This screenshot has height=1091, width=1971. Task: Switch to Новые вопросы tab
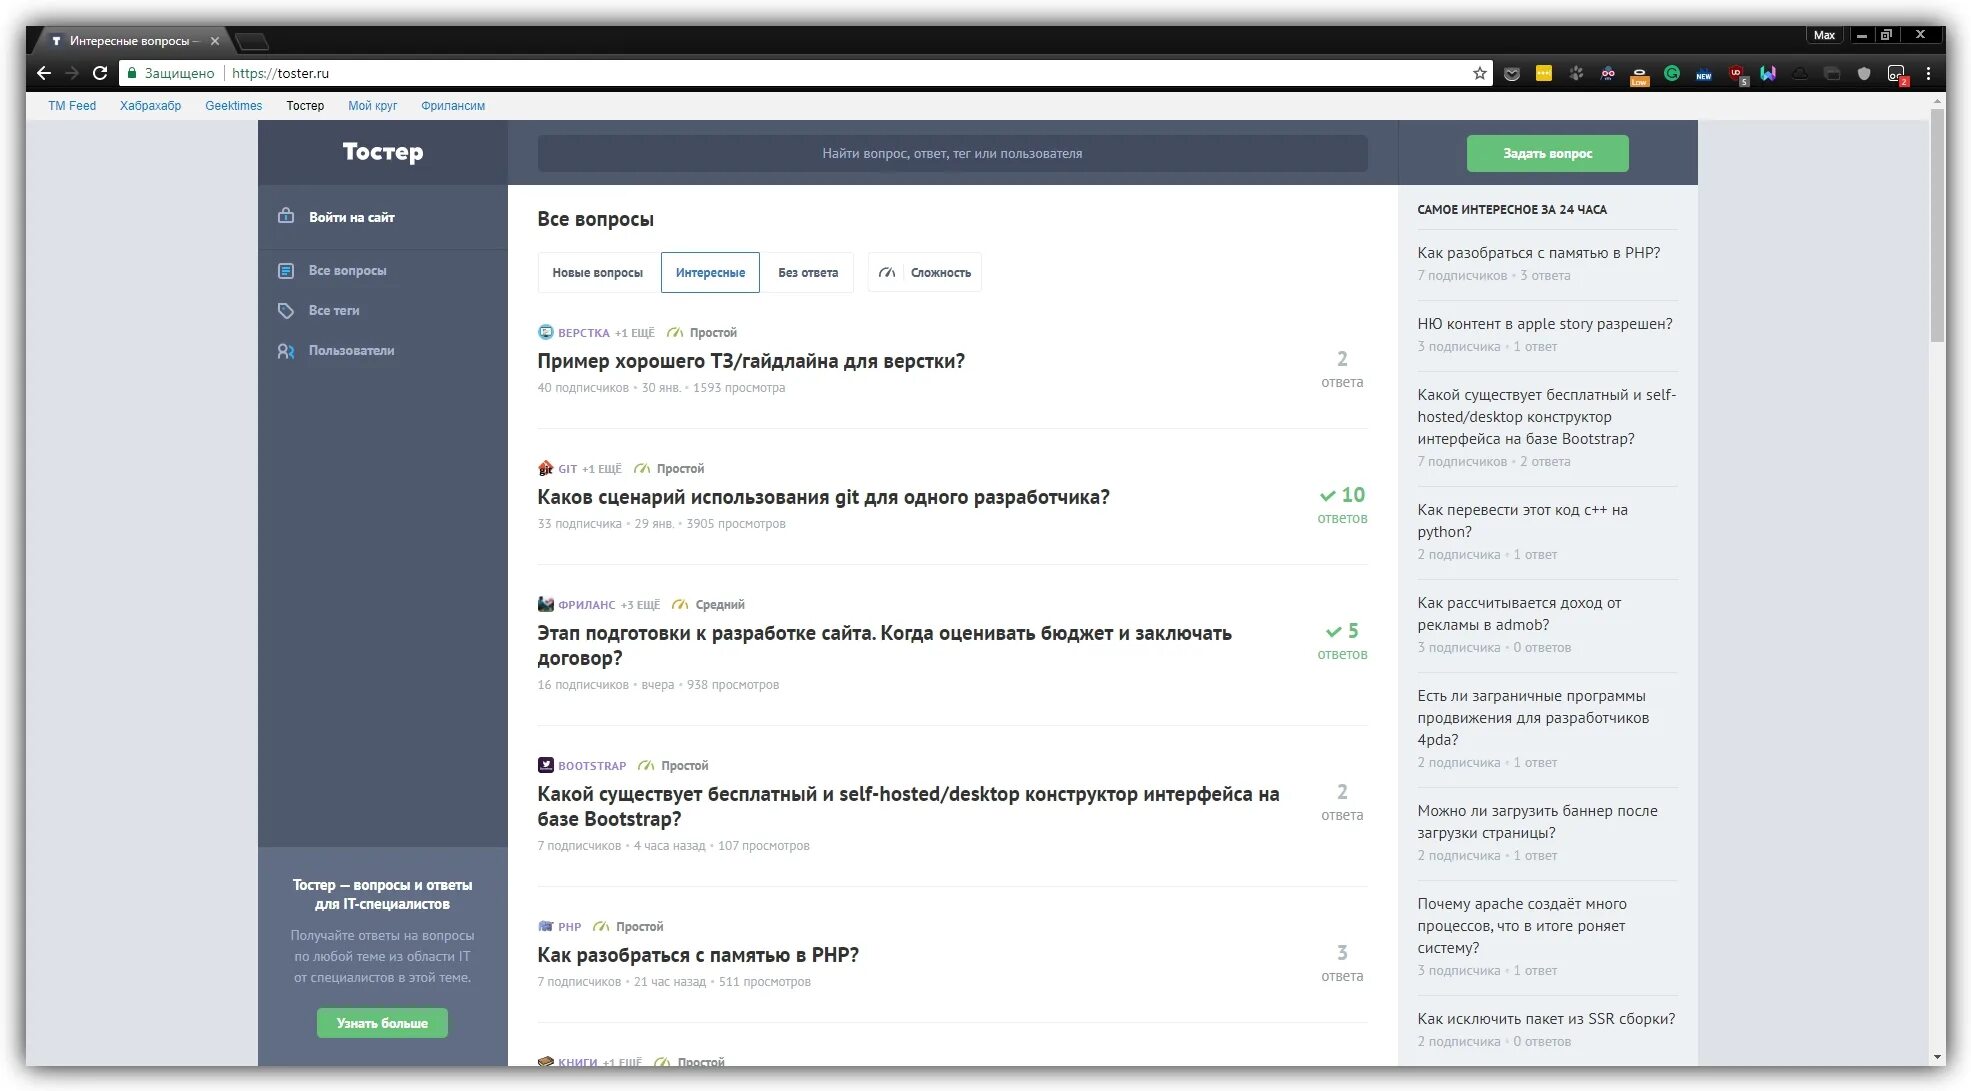(597, 272)
